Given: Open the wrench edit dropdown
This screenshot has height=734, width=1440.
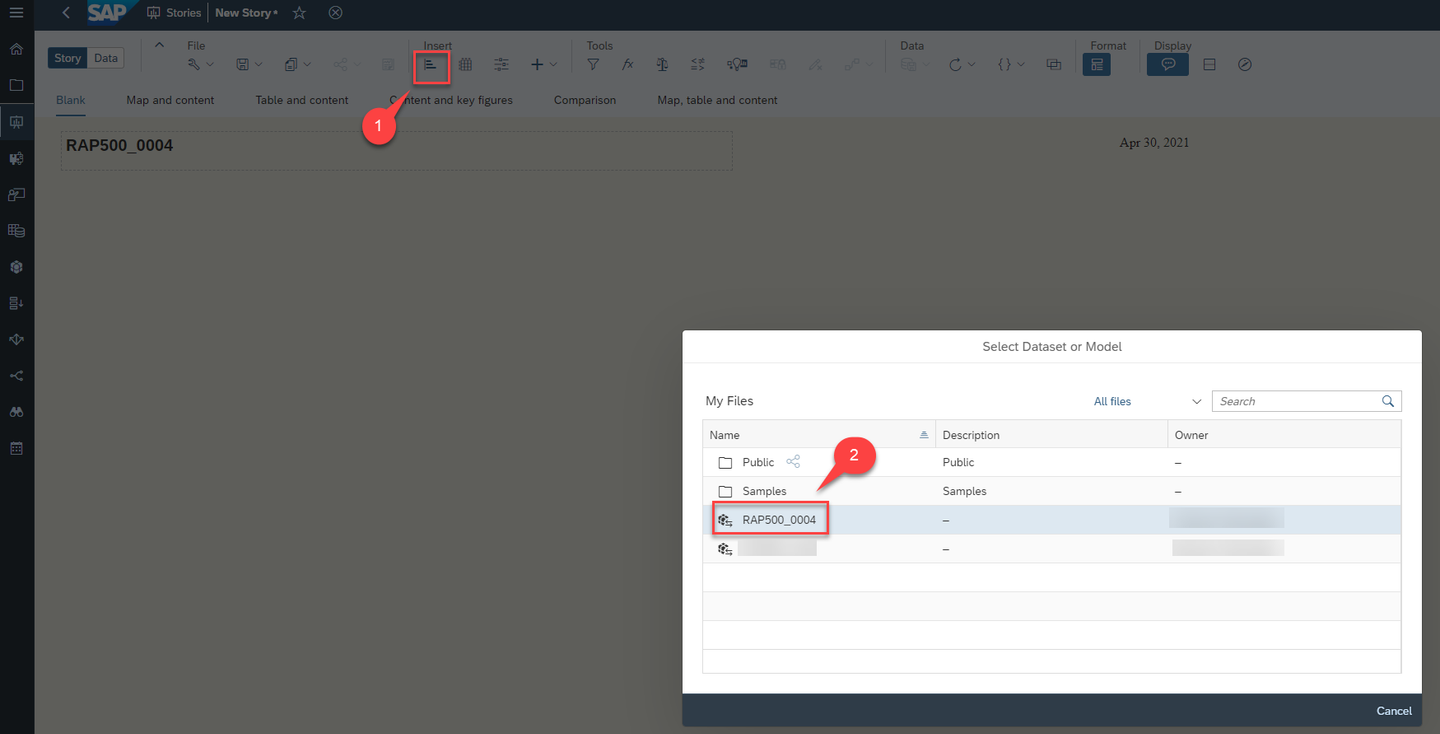Looking at the screenshot, I should coord(201,65).
